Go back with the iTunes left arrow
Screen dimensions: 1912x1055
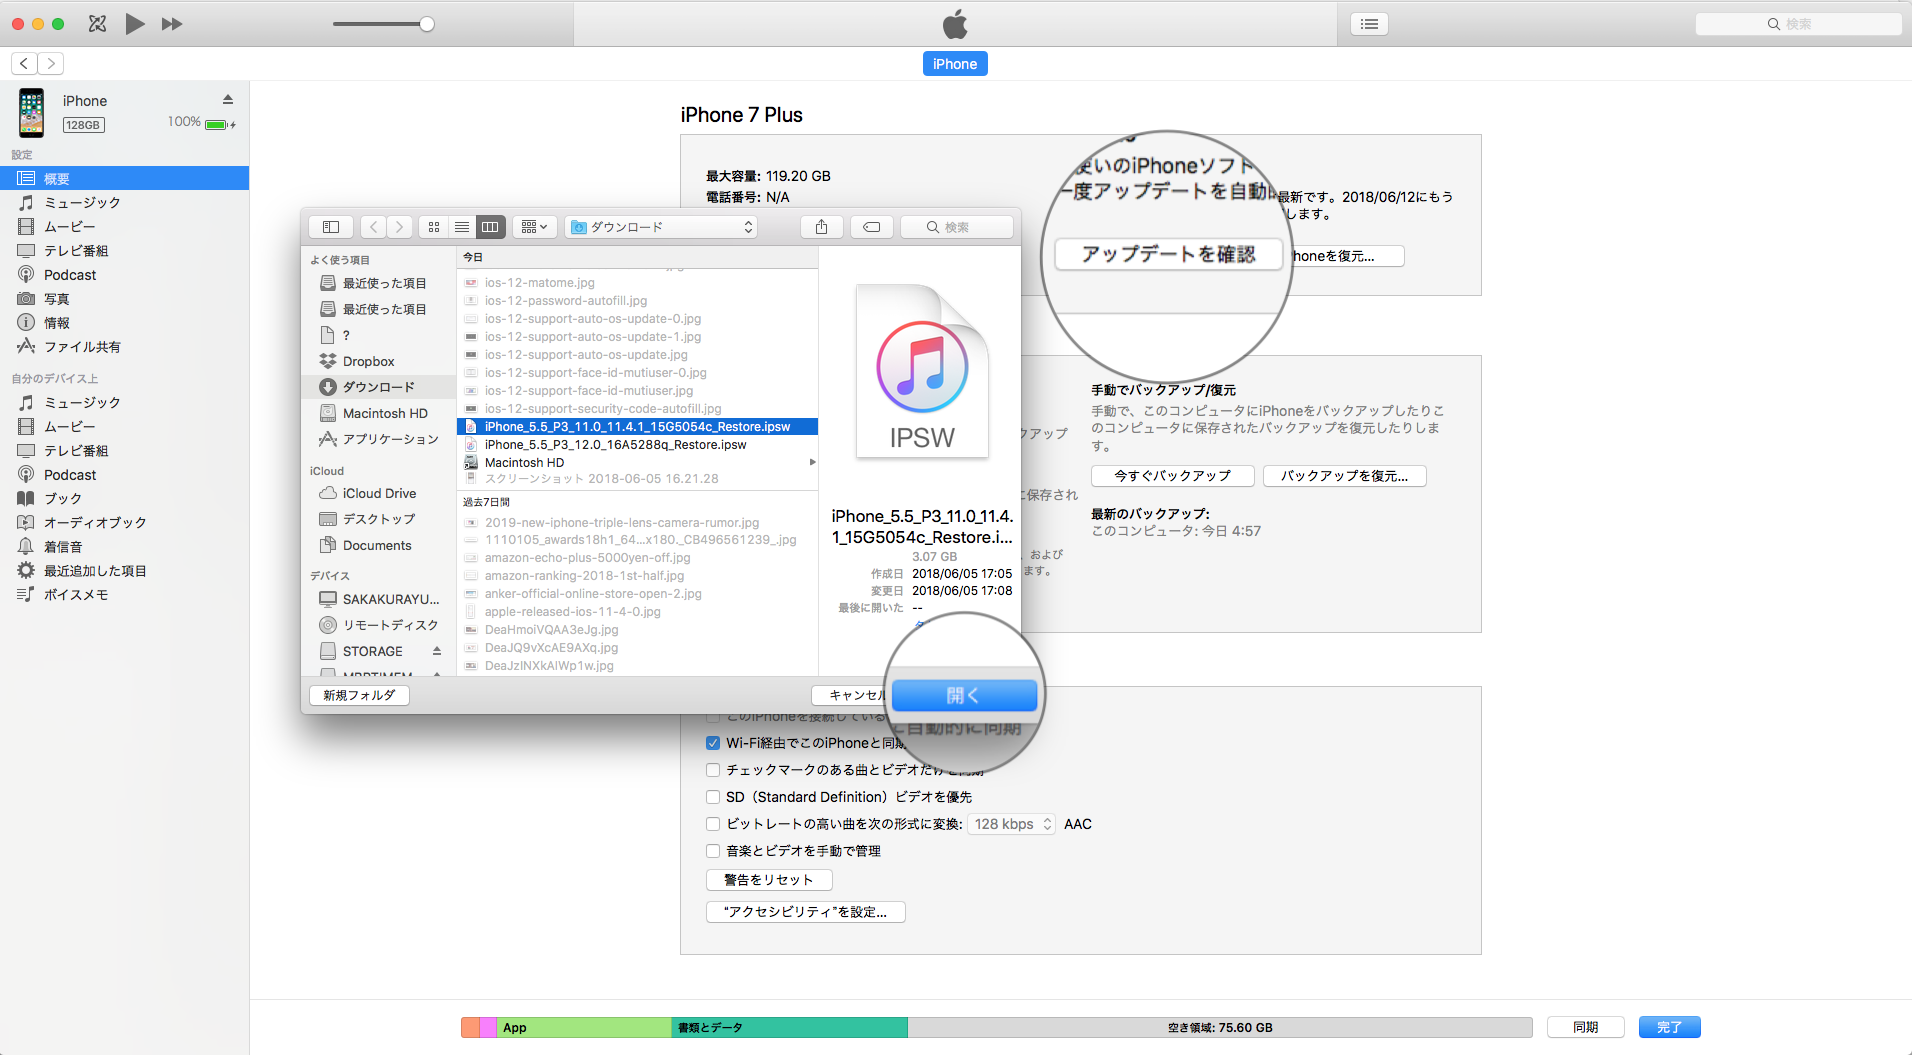[24, 64]
